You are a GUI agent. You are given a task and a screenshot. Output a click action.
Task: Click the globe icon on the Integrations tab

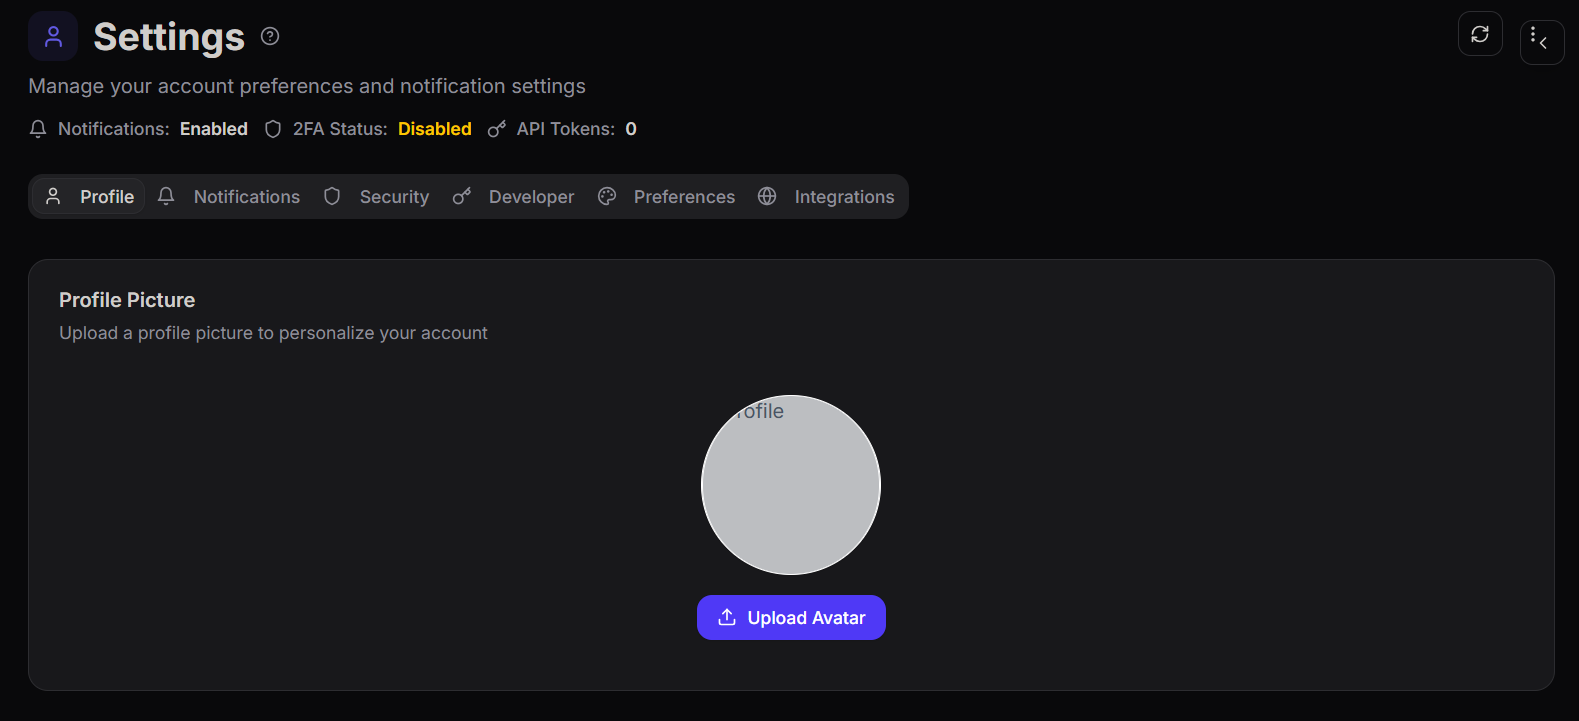coord(767,196)
